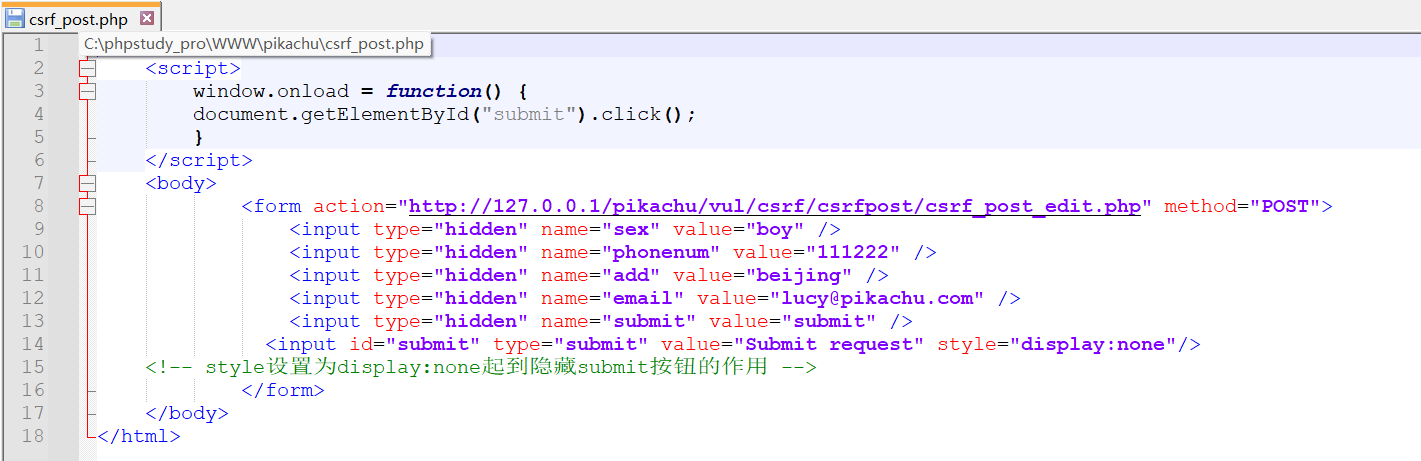Click the "<form" tag name on line 8
The image size is (1421, 461).
(x=271, y=206)
